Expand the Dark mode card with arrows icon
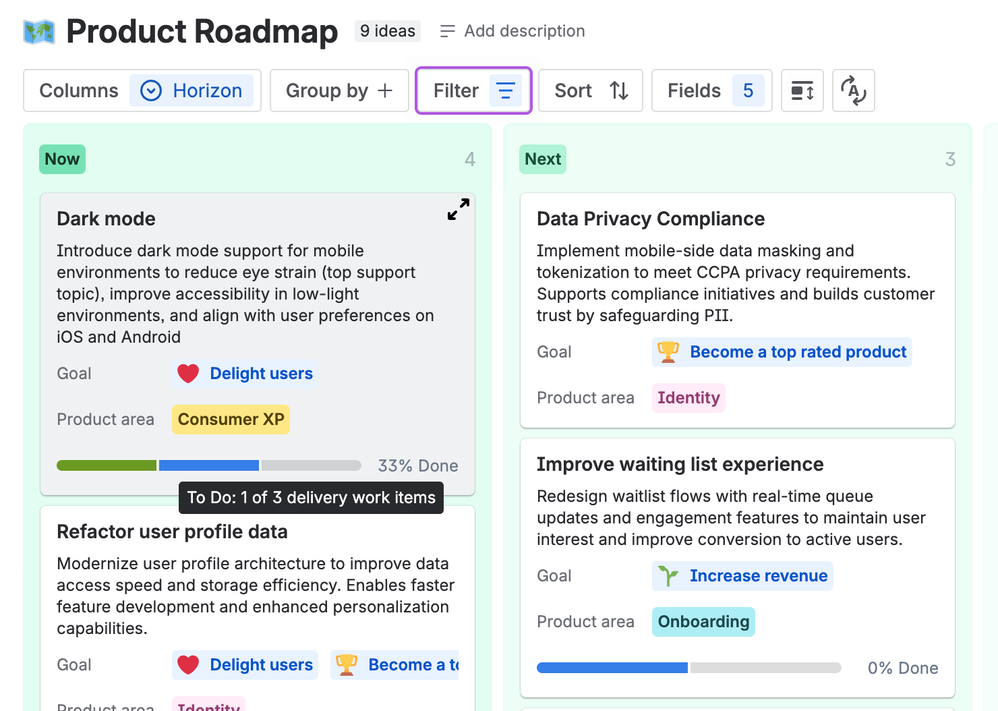998x711 pixels. tap(458, 209)
